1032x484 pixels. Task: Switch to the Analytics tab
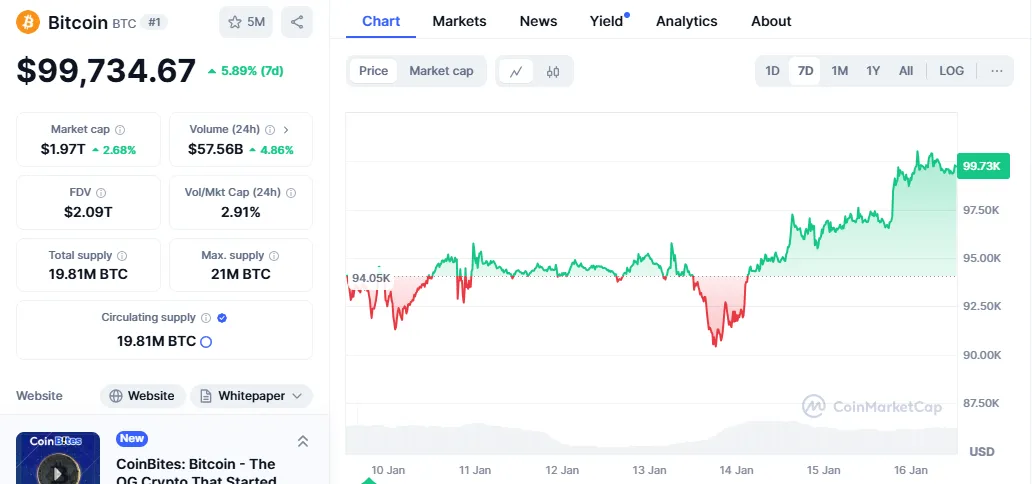(x=686, y=21)
